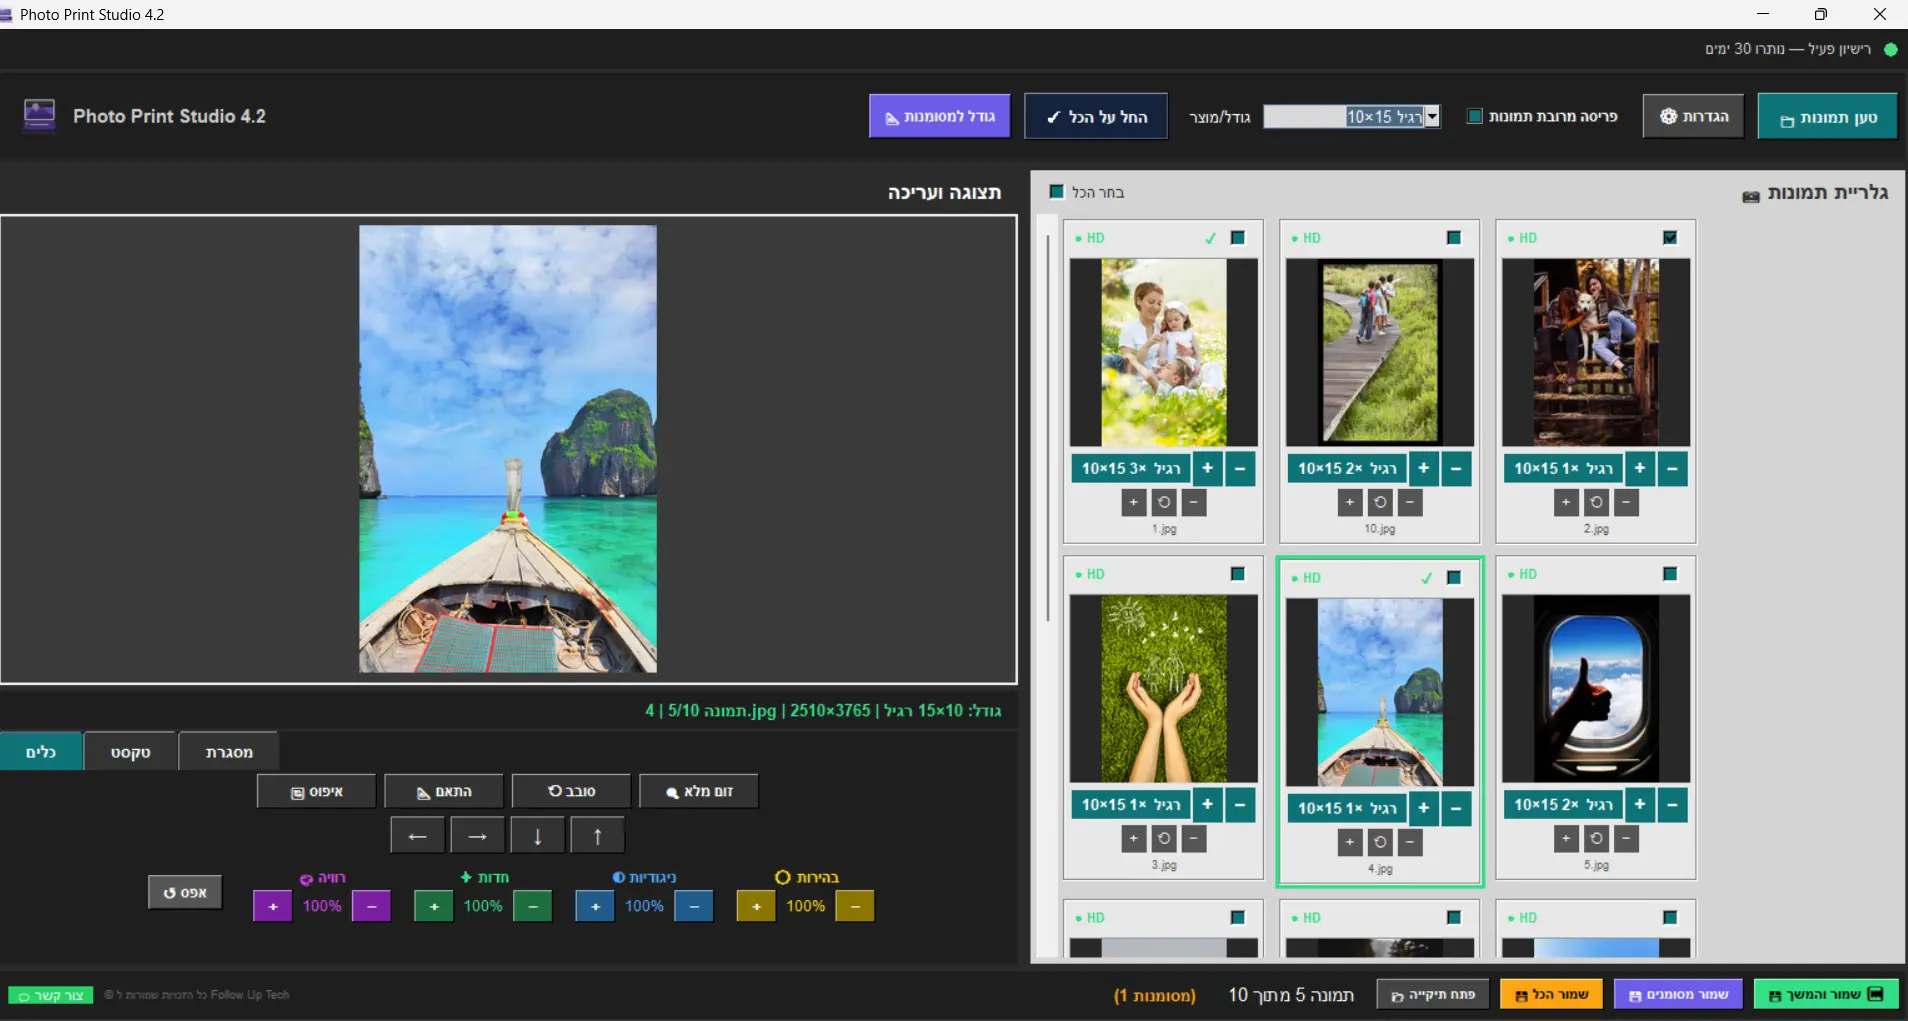Move the preview image up with the up arrow
This screenshot has width=1908, height=1021.
click(x=597, y=836)
